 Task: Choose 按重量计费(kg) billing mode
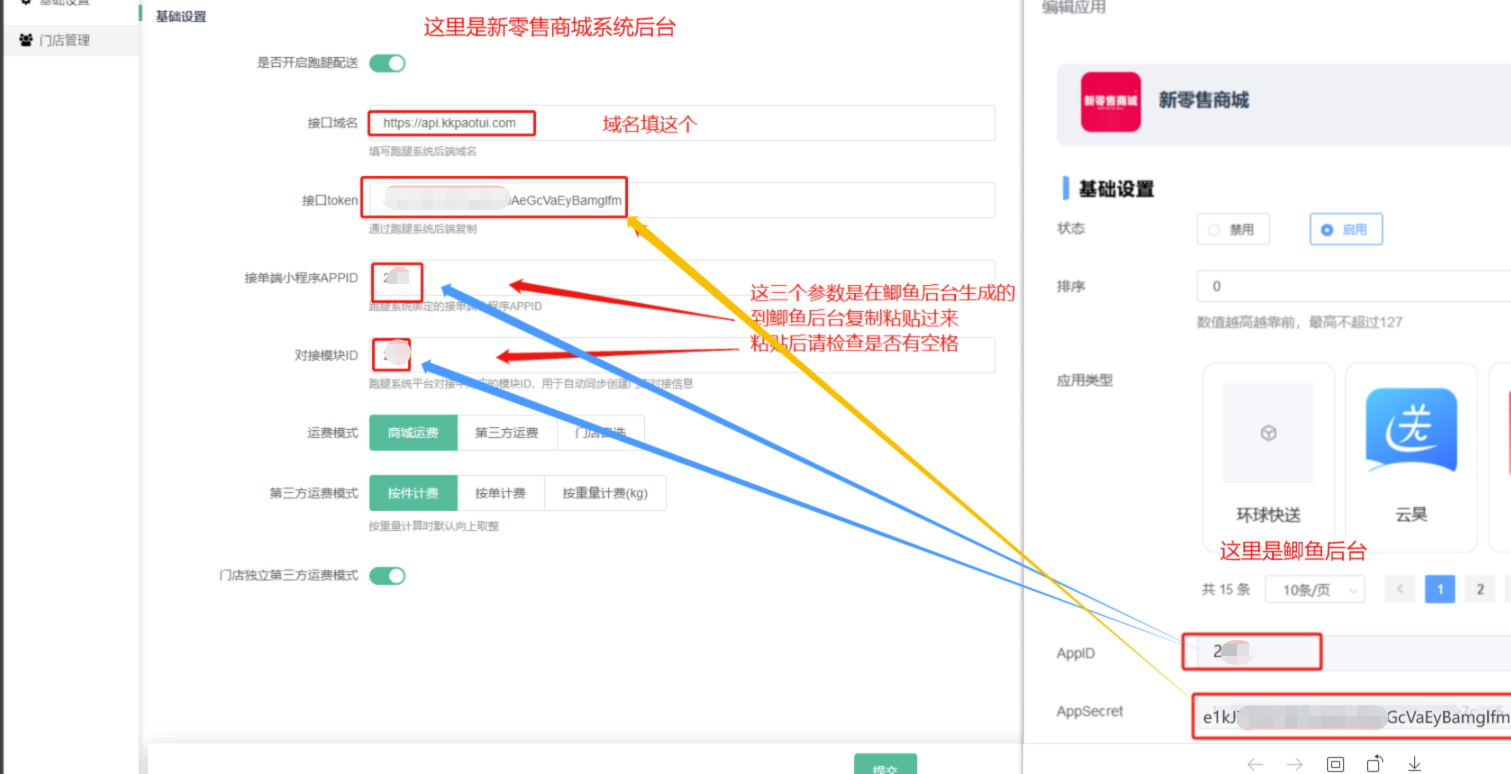(604, 493)
